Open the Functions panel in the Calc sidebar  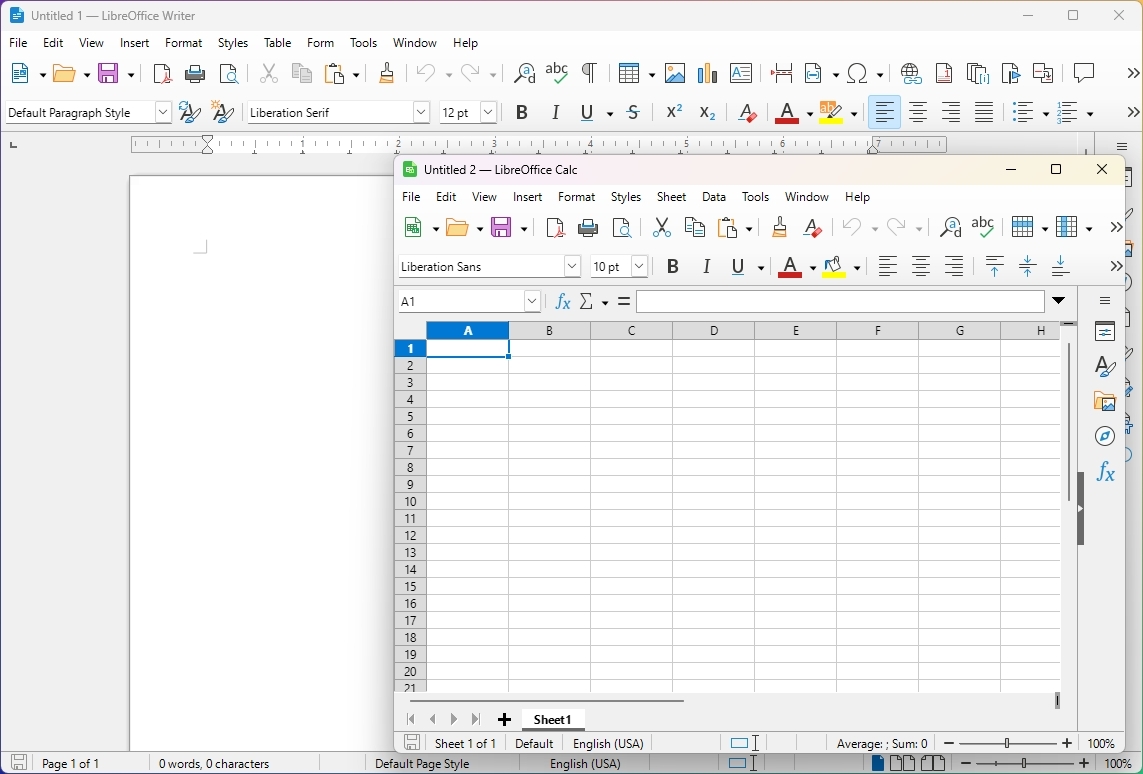(x=1106, y=472)
